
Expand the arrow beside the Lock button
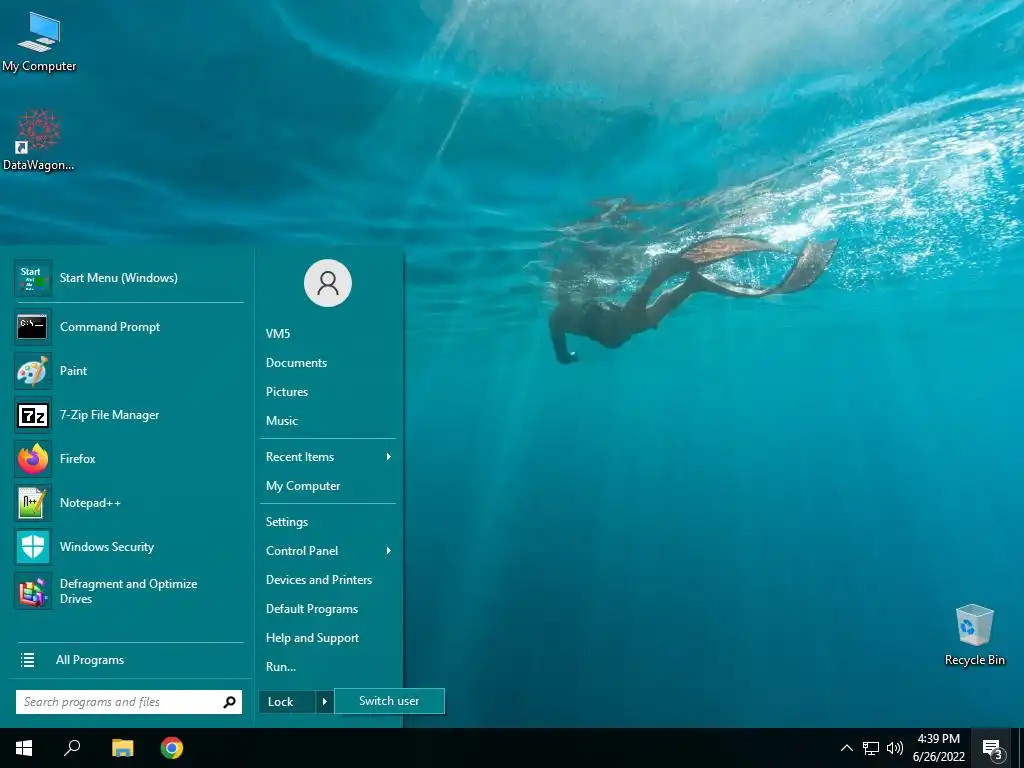(325, 702)
